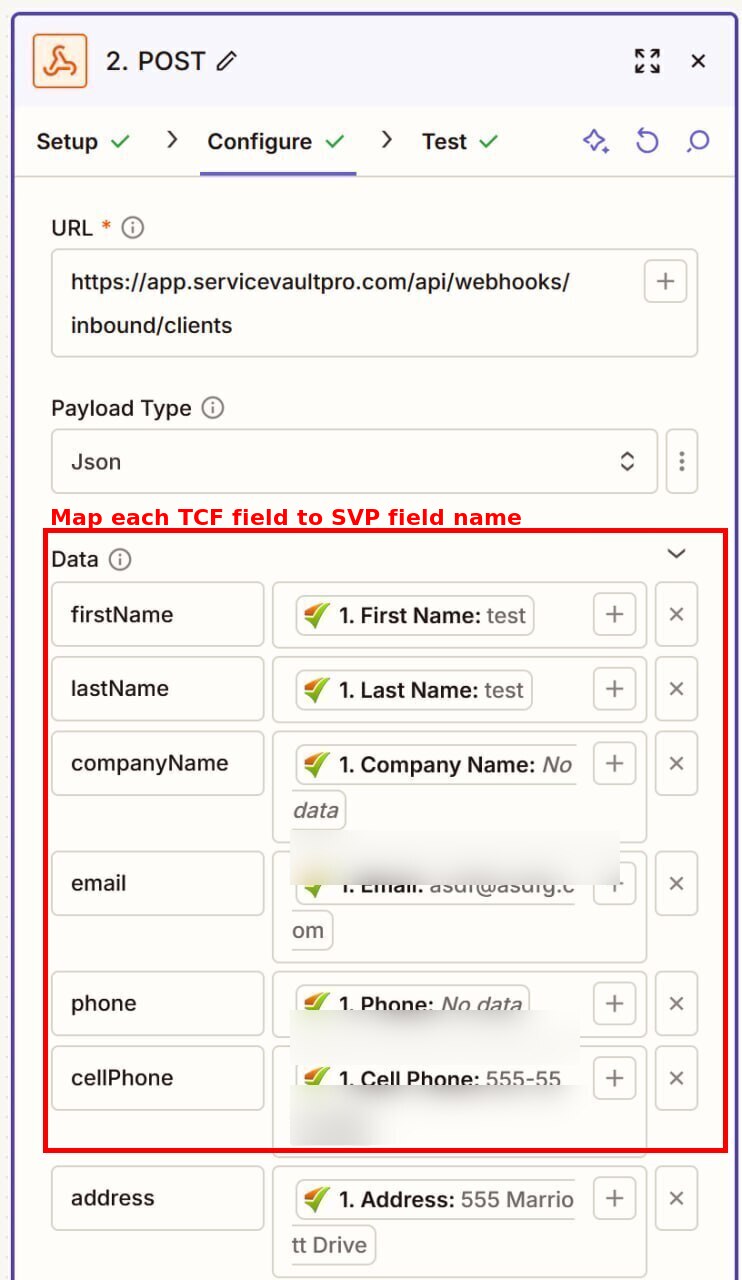Add data to the address value

click(615, 1197)
